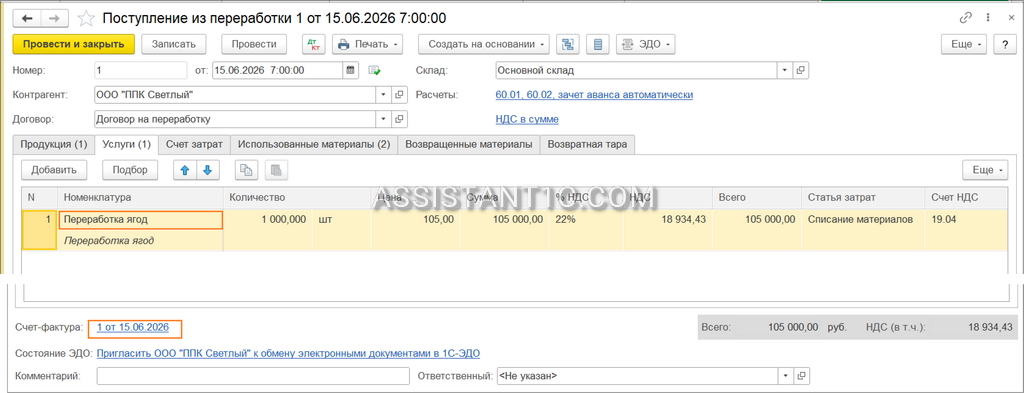
Task: Select the Переработка ягод nomenclature cell
Action: tap(141, 220)
